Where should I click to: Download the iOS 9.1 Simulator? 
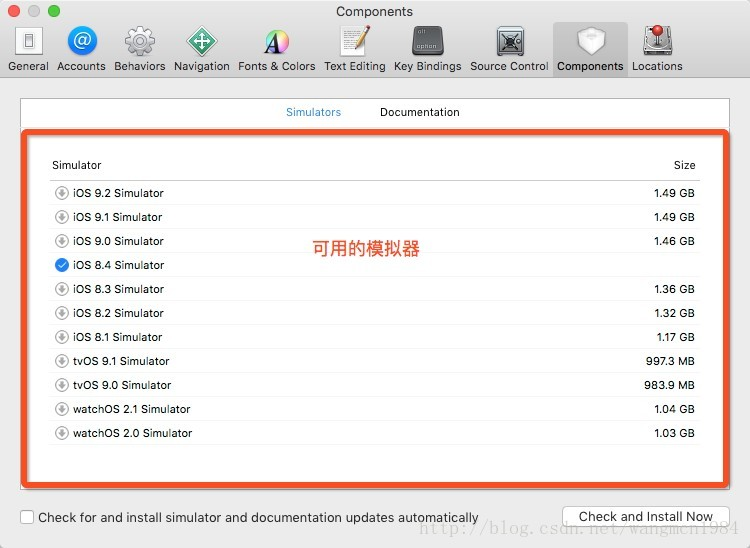click(61, 217)
